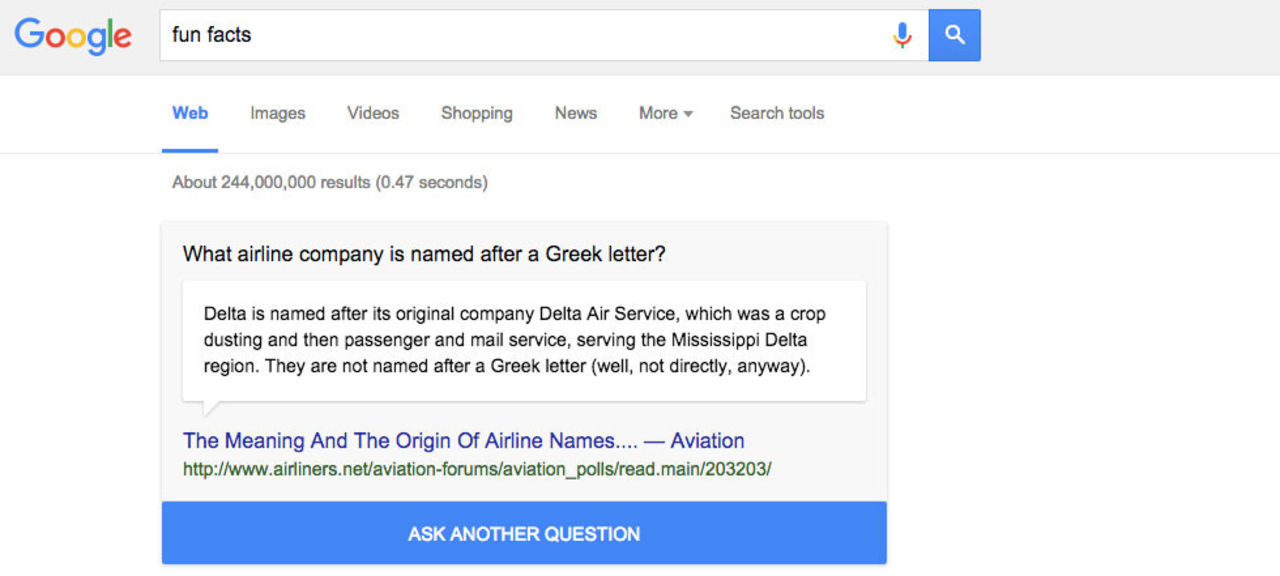The image size is (1280, 576).
Task: Open the More chevron to see extra categories
Action: [x=689, y=115]
